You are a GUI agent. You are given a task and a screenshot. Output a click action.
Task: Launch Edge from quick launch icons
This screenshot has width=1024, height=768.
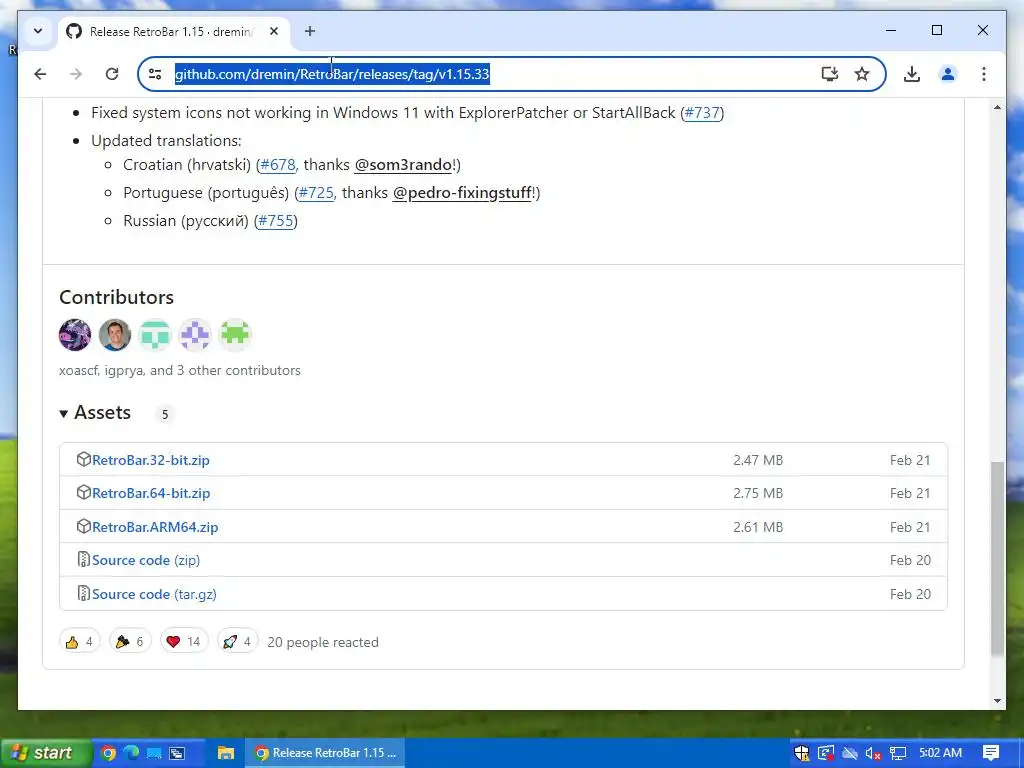[x=131, y=753]
